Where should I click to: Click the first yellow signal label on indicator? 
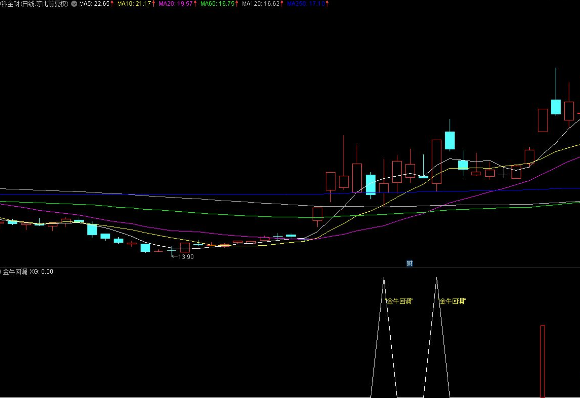pos(399,301)
